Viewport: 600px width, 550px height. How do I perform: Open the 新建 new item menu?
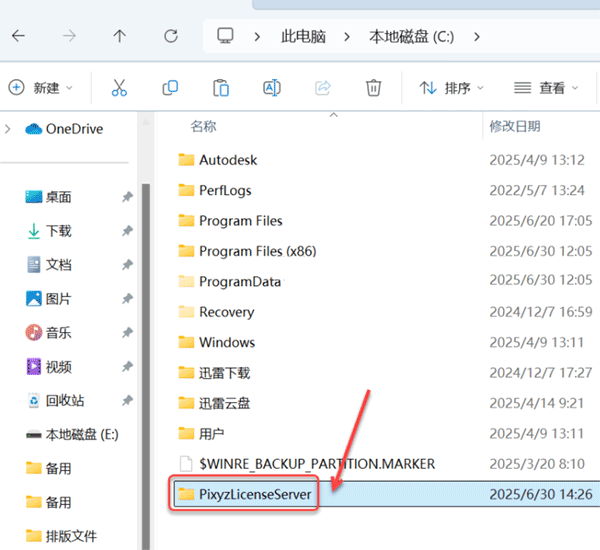tap(40, 88)
